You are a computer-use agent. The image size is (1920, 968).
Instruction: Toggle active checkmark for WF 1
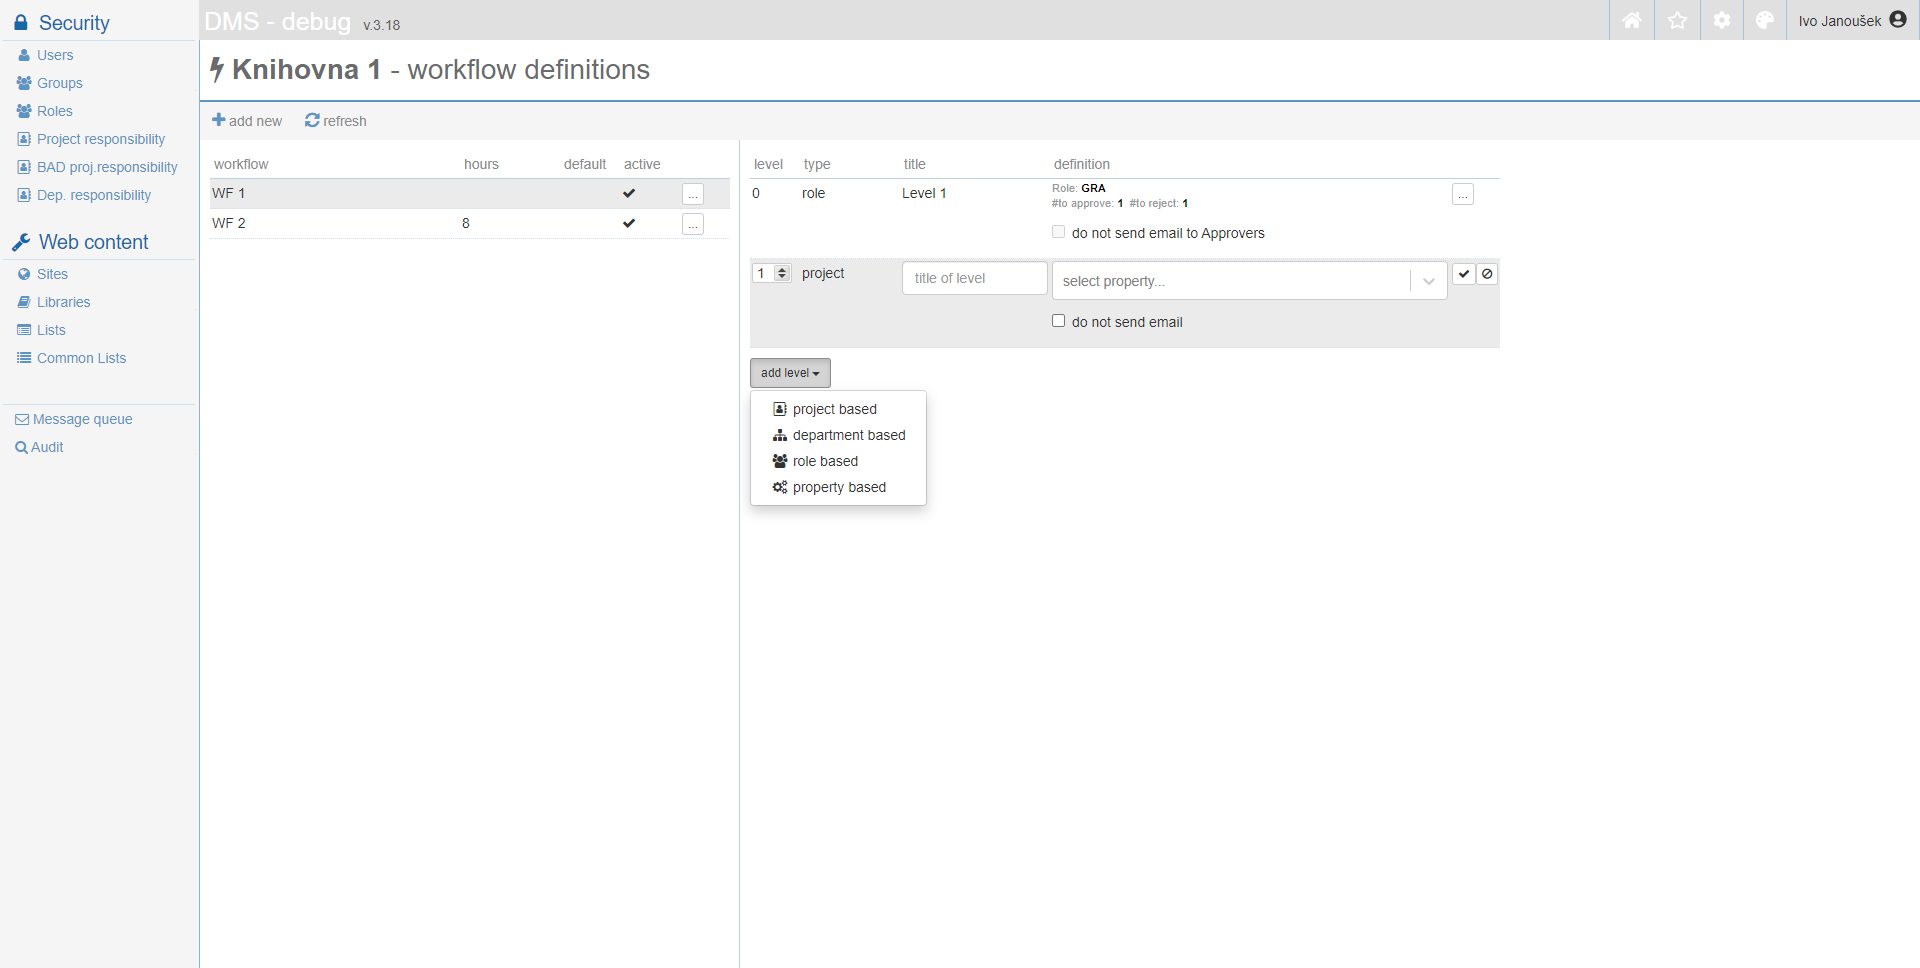(x=629, y=193)
